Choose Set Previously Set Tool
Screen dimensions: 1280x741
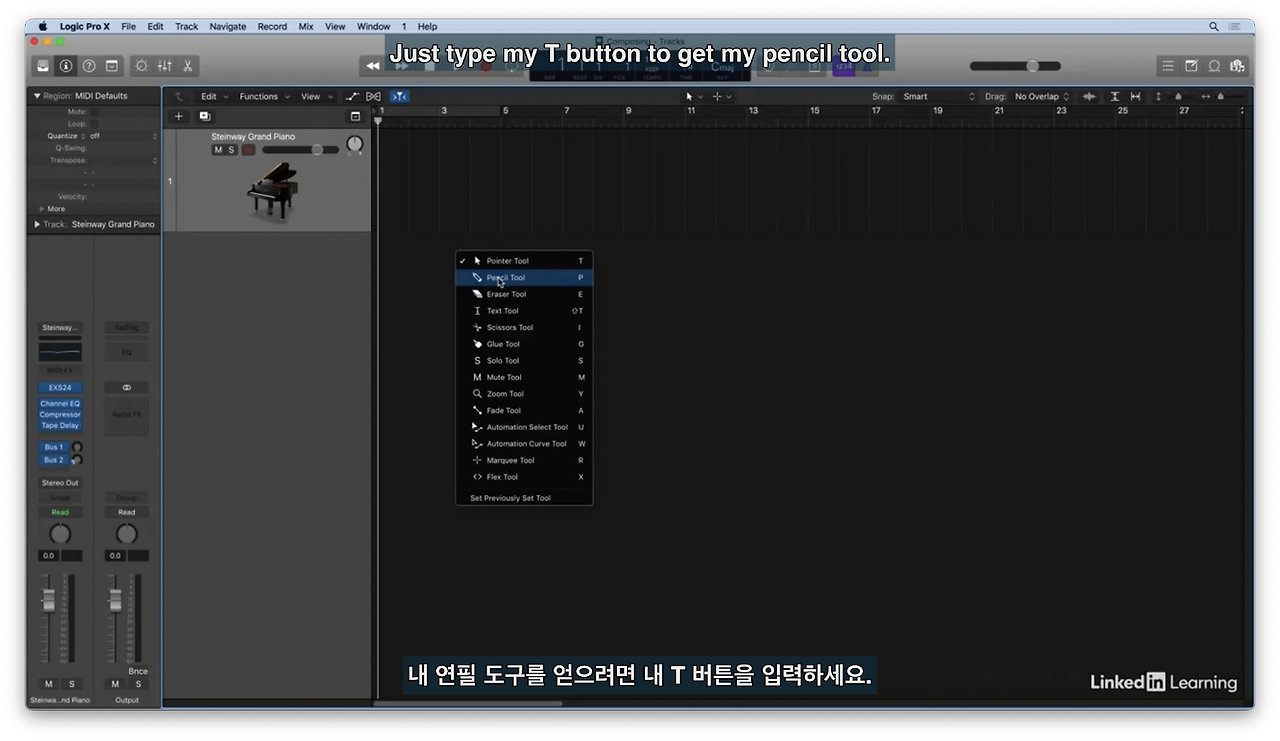[x=524, y=498]
